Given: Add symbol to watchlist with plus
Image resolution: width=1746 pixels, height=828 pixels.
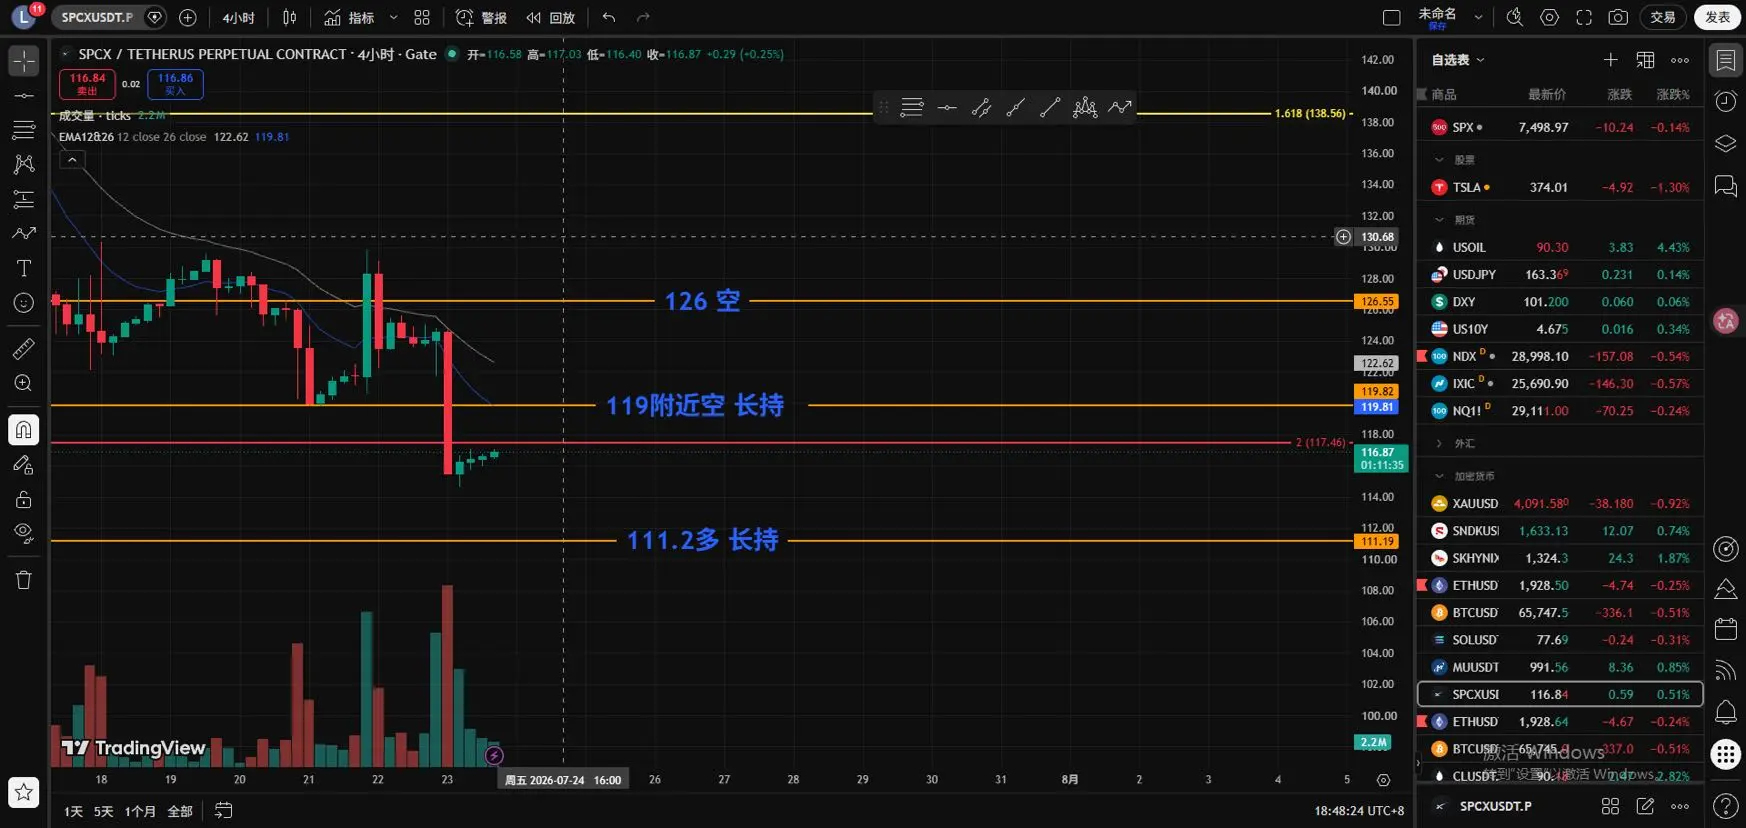Looking at the screenshot, I should pyautogui.click(x=1610, y=60).
